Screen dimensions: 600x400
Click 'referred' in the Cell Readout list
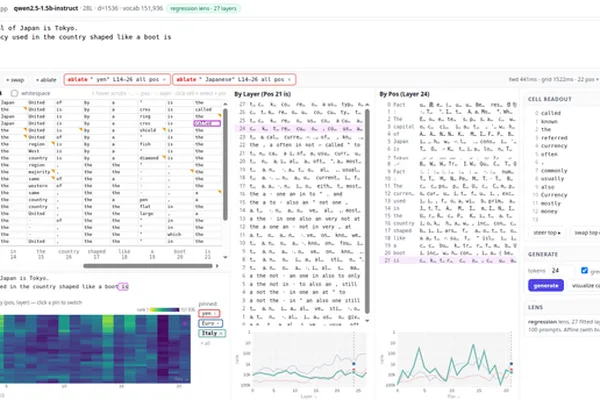point(554,138)
